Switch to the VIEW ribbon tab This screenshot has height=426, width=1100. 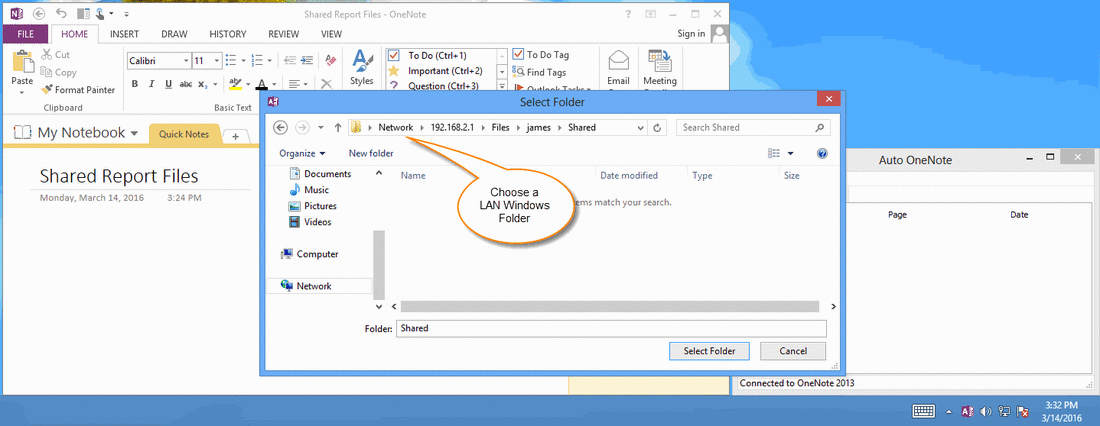(x=331, y=34)
